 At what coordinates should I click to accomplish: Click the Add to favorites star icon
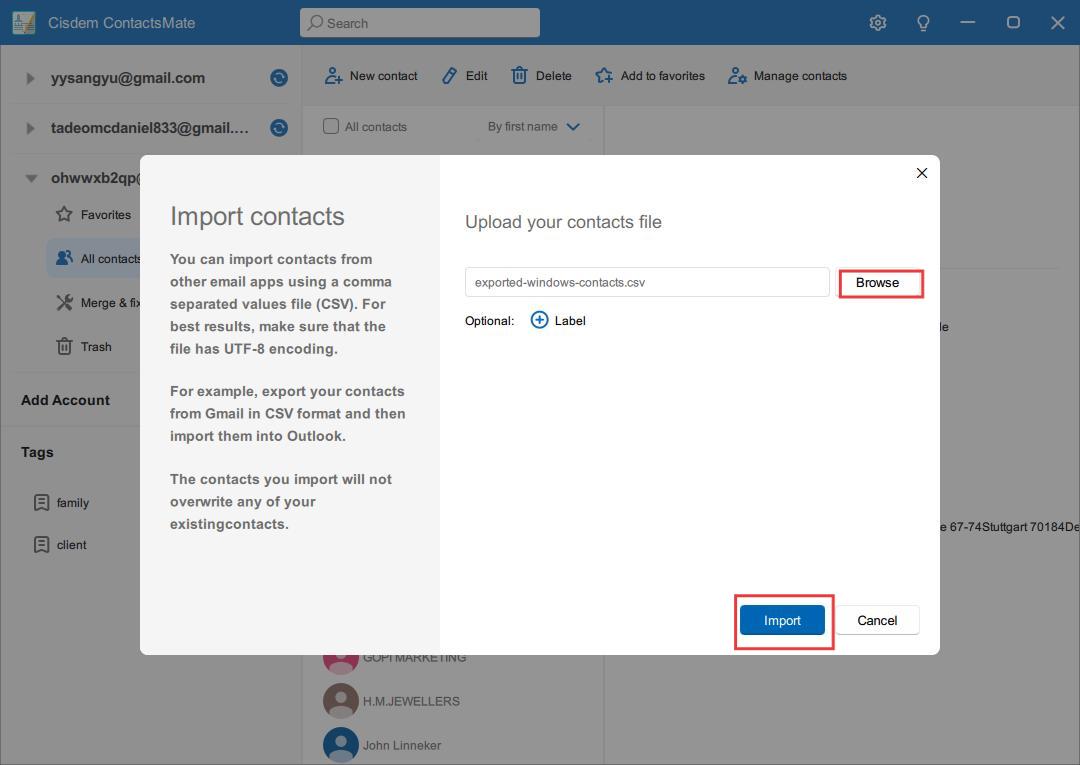pyautogui.click(x=604, y=75)
